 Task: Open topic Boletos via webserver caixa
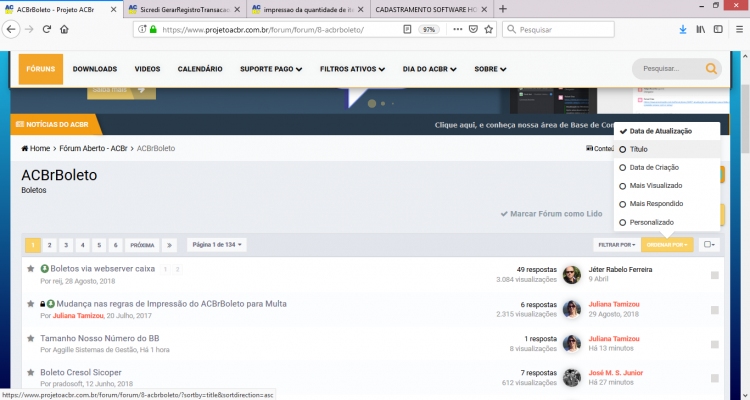102,269
